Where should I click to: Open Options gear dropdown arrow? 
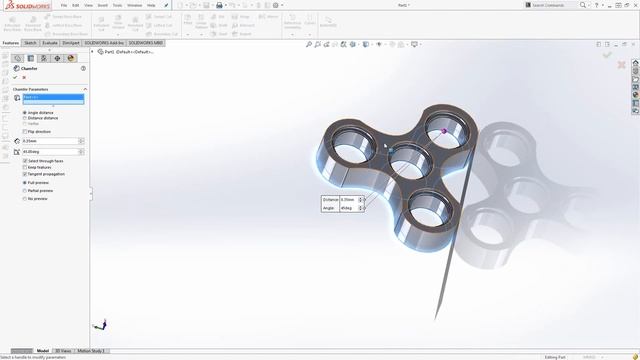coord(282,5)
